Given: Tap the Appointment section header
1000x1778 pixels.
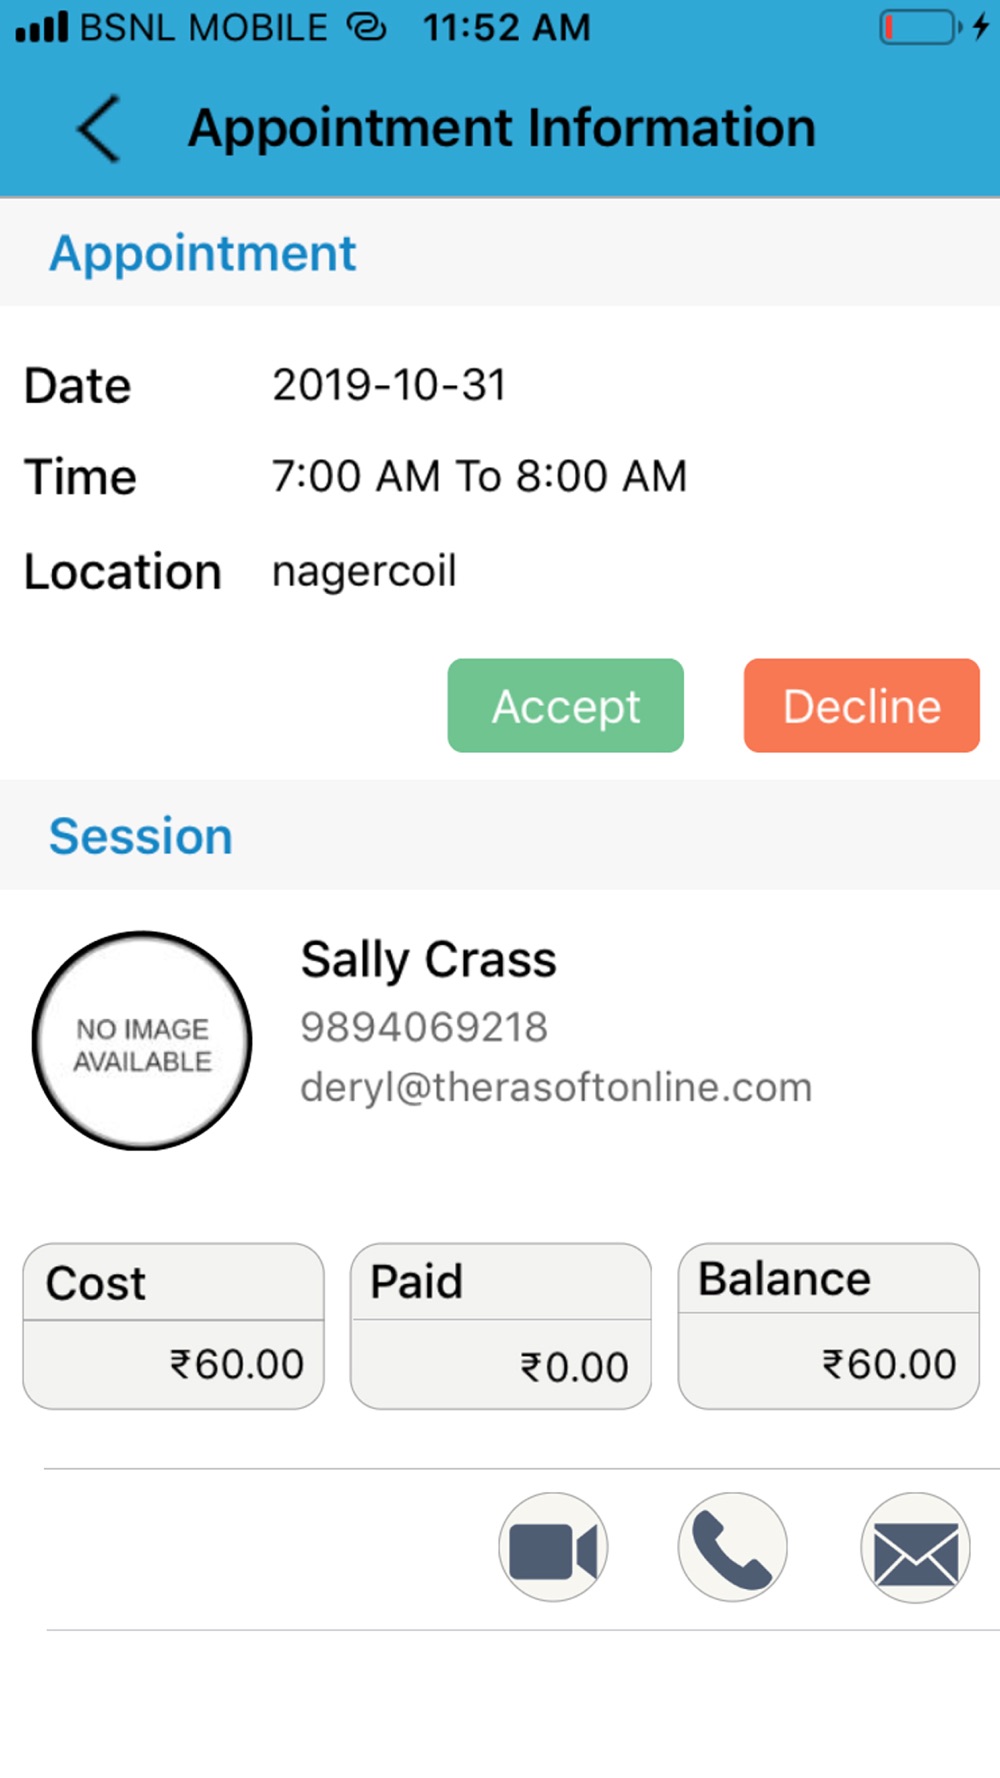Looking at the screenshot, I should click(x=203, y=253).
